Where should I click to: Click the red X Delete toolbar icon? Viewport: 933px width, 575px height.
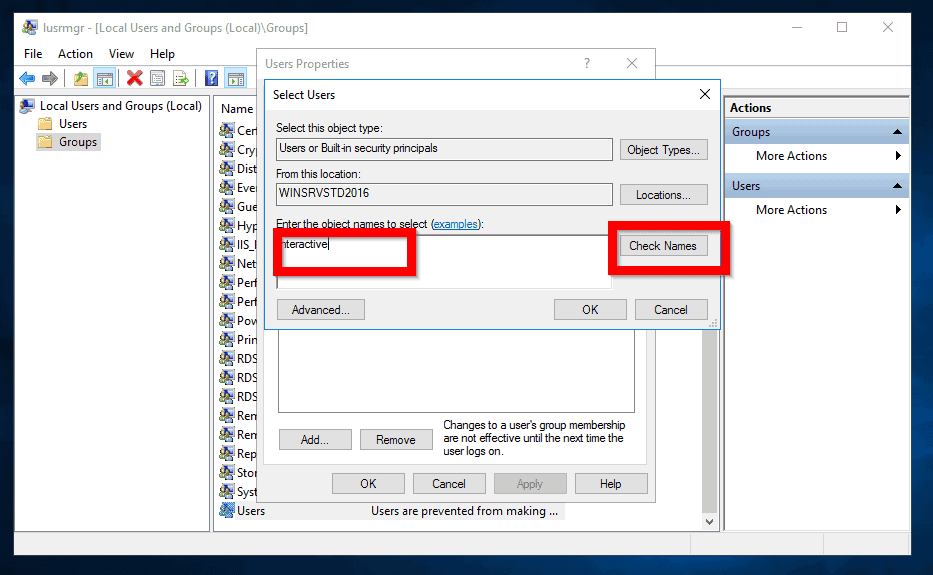click(x=134, y=78)
